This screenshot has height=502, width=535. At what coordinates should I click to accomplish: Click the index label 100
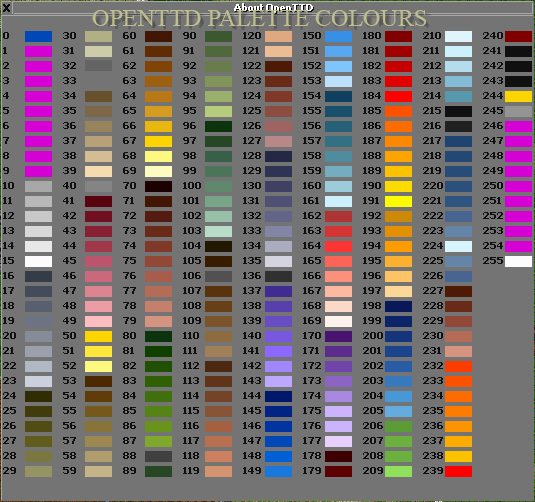pyautogui.click(x=192, y=186)
